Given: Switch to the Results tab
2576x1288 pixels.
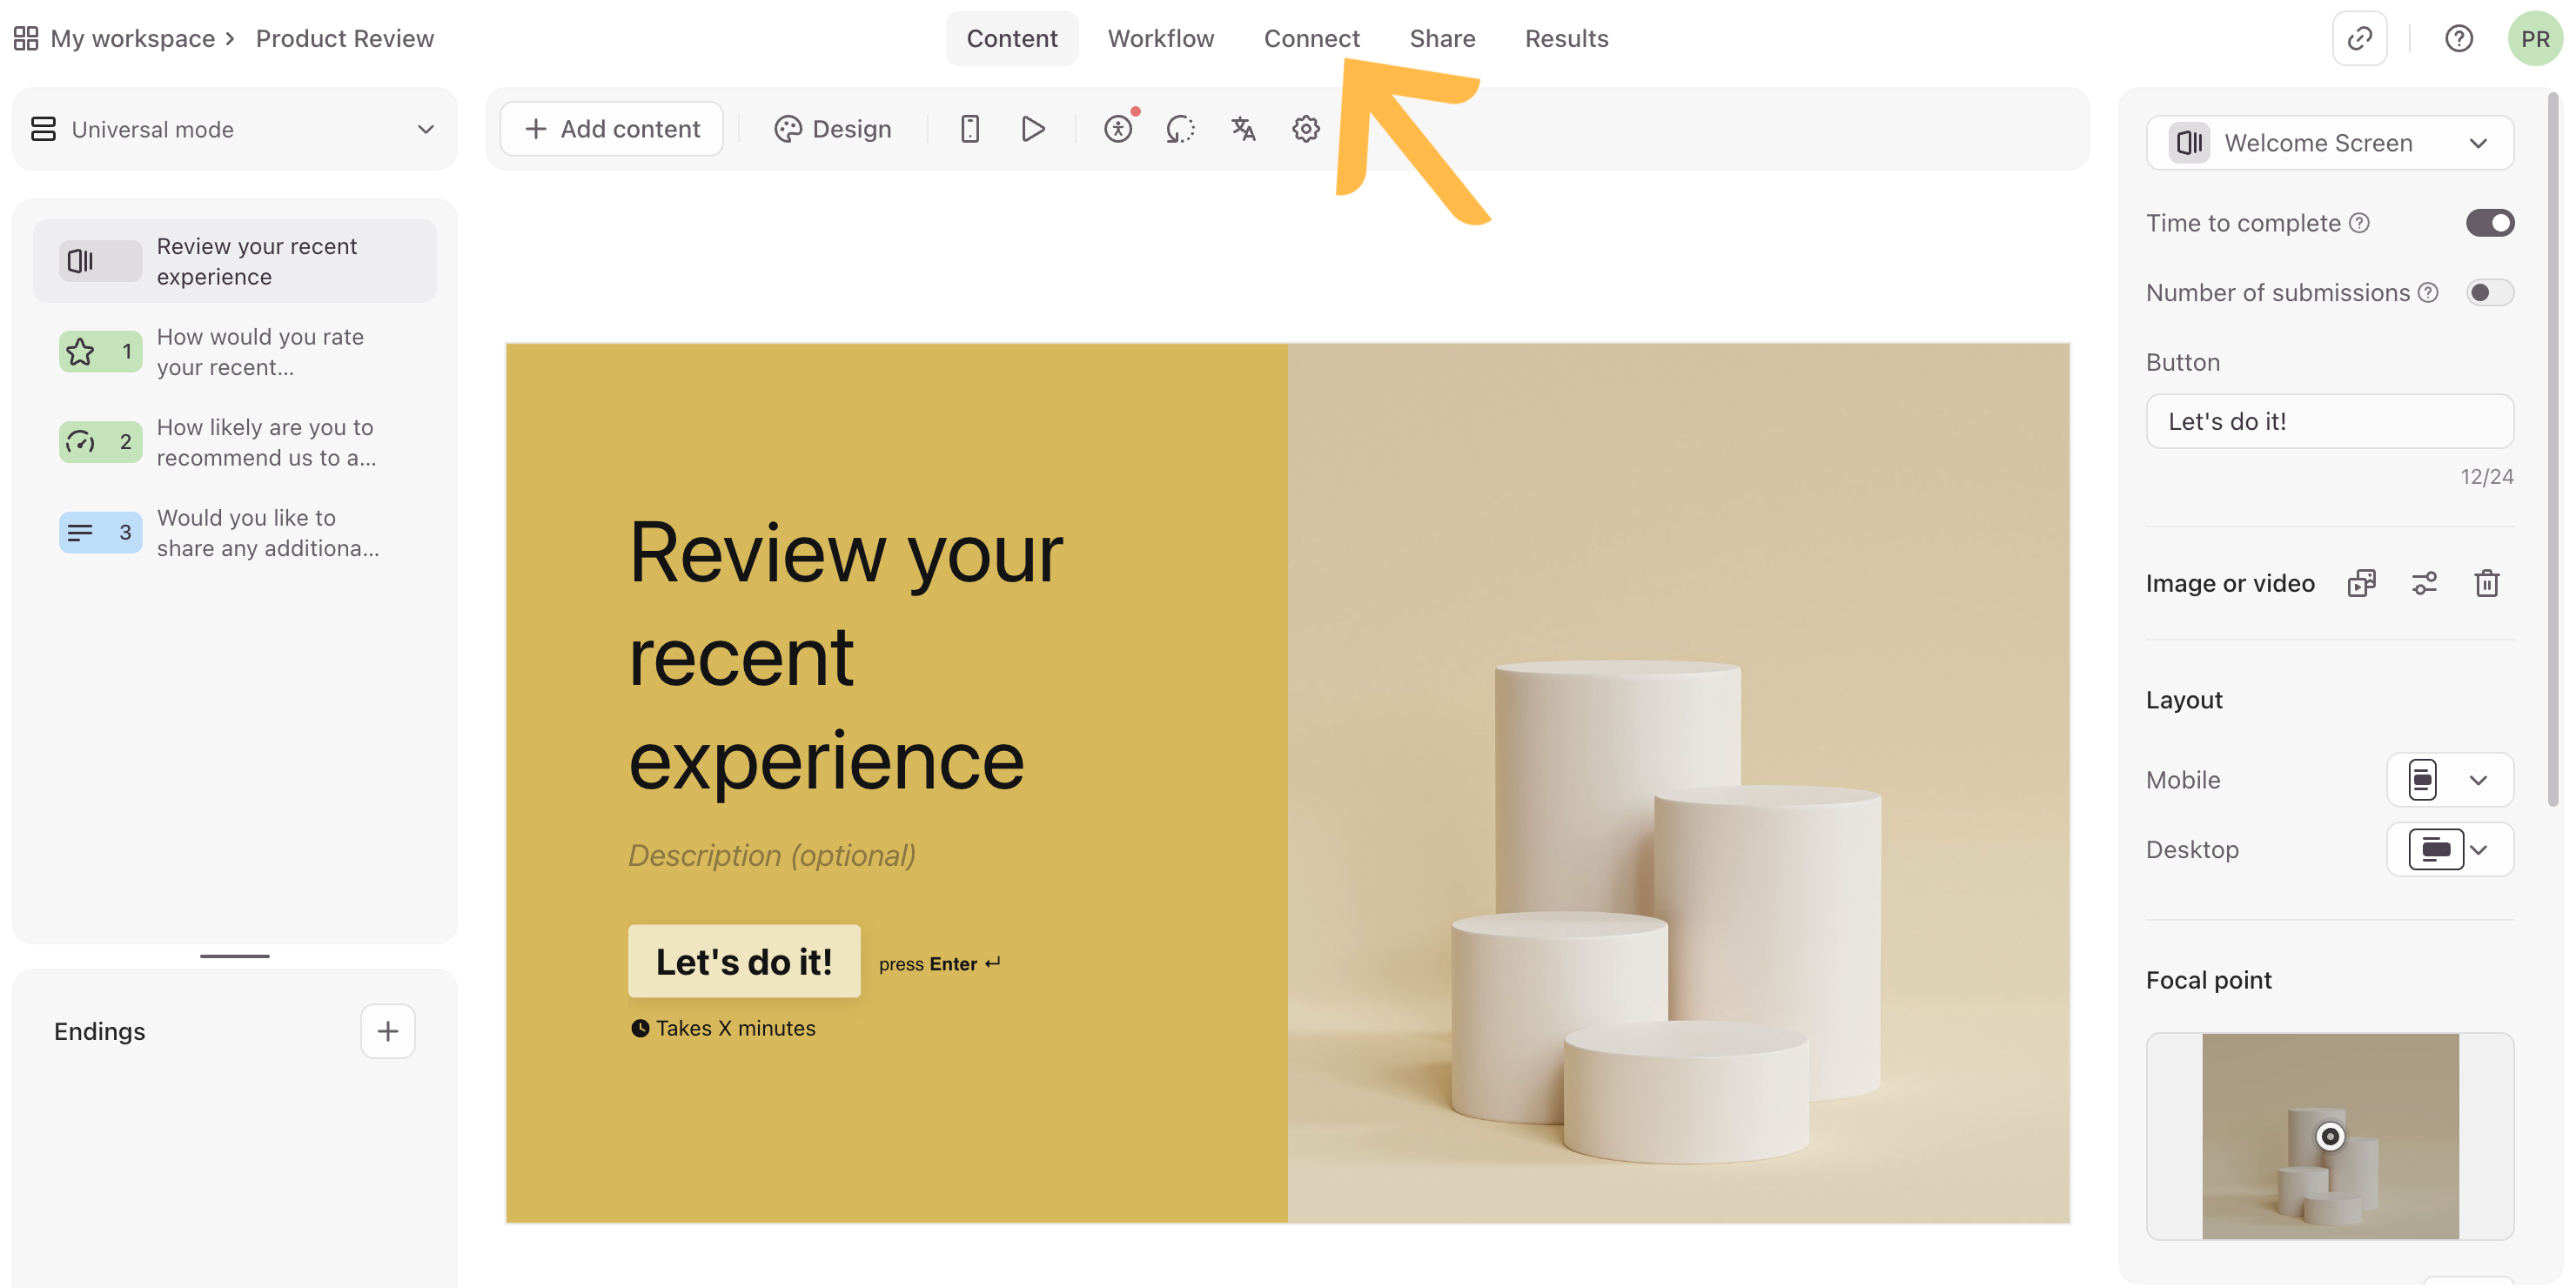Looking at the screenshot, I should [1566, 38].
